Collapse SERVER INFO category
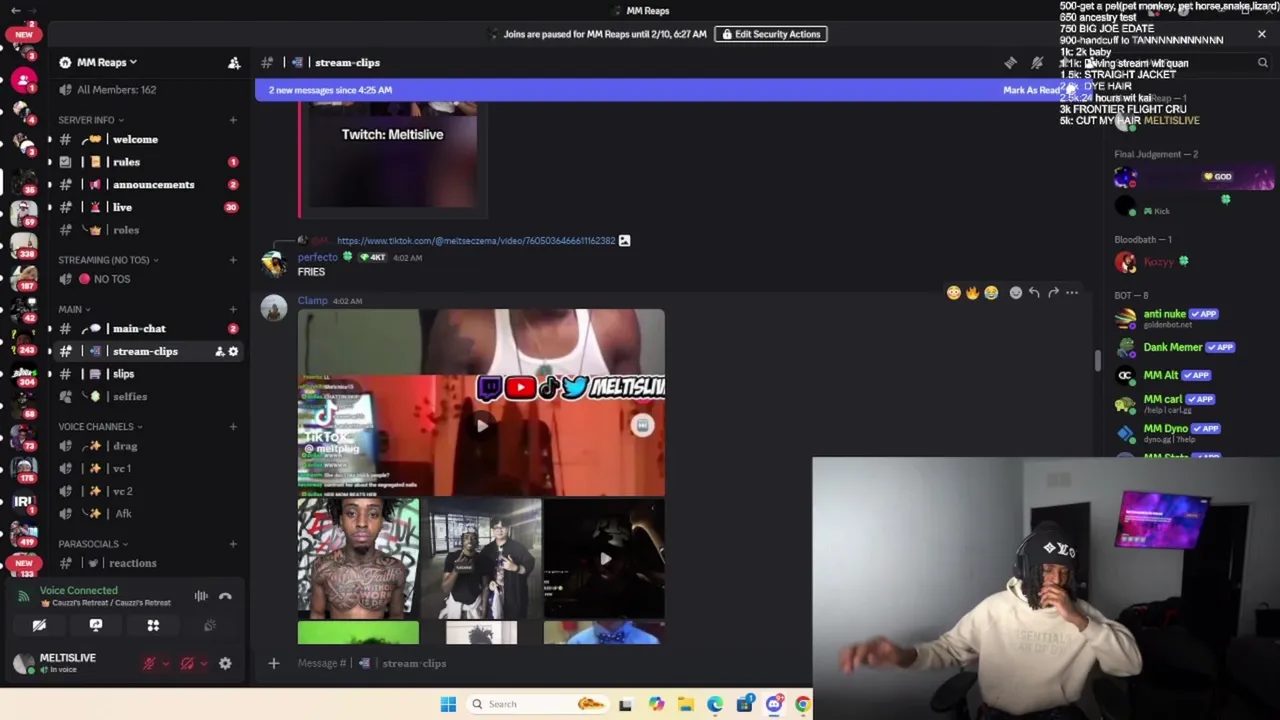1280x720 pixels. click(x=91, y=120)
